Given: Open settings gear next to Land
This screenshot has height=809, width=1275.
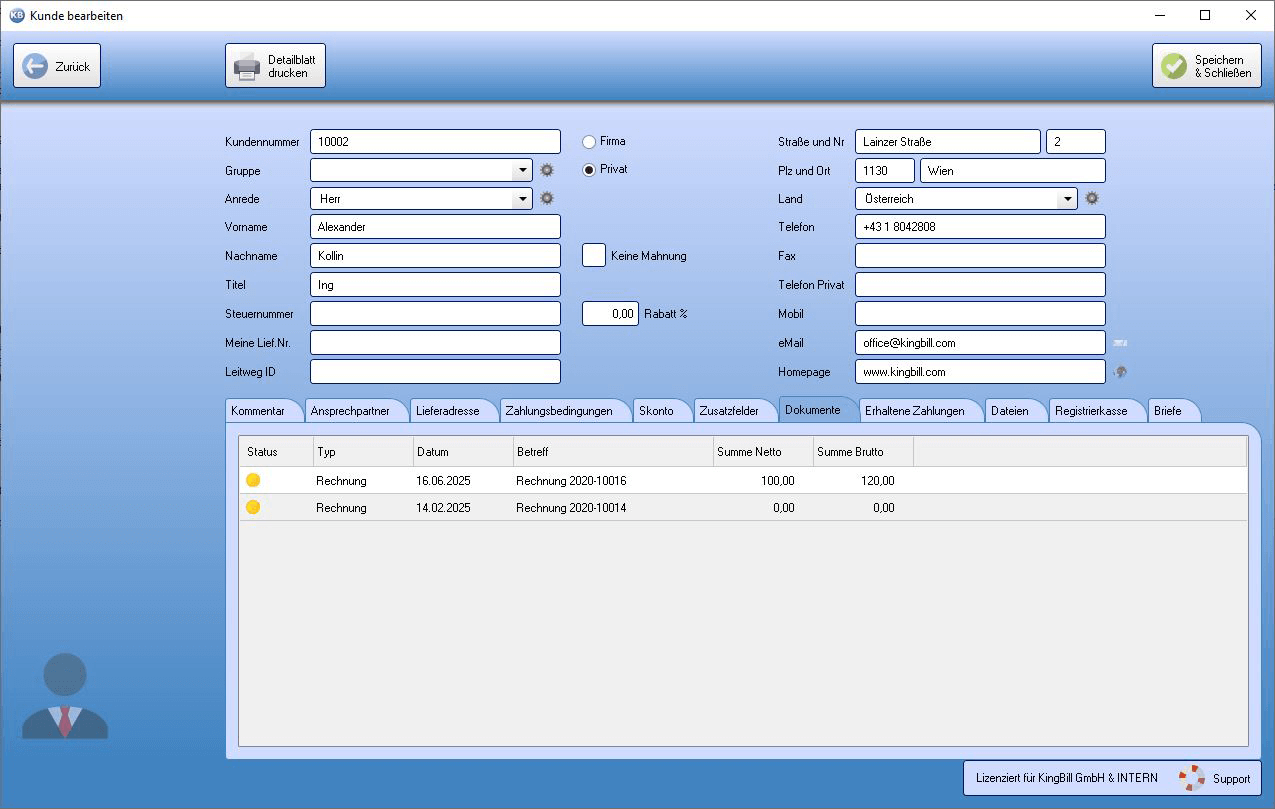Looking at the screenshot, I should pos(1092,199).
